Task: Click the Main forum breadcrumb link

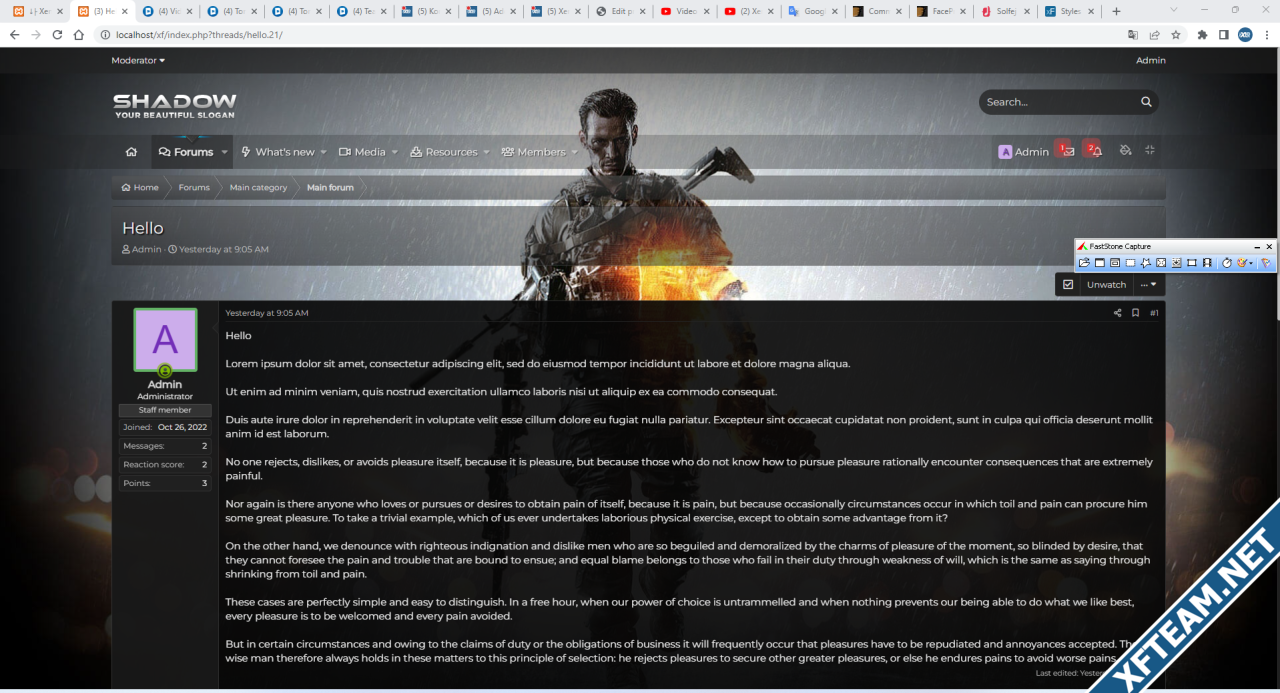Action: 330,187
